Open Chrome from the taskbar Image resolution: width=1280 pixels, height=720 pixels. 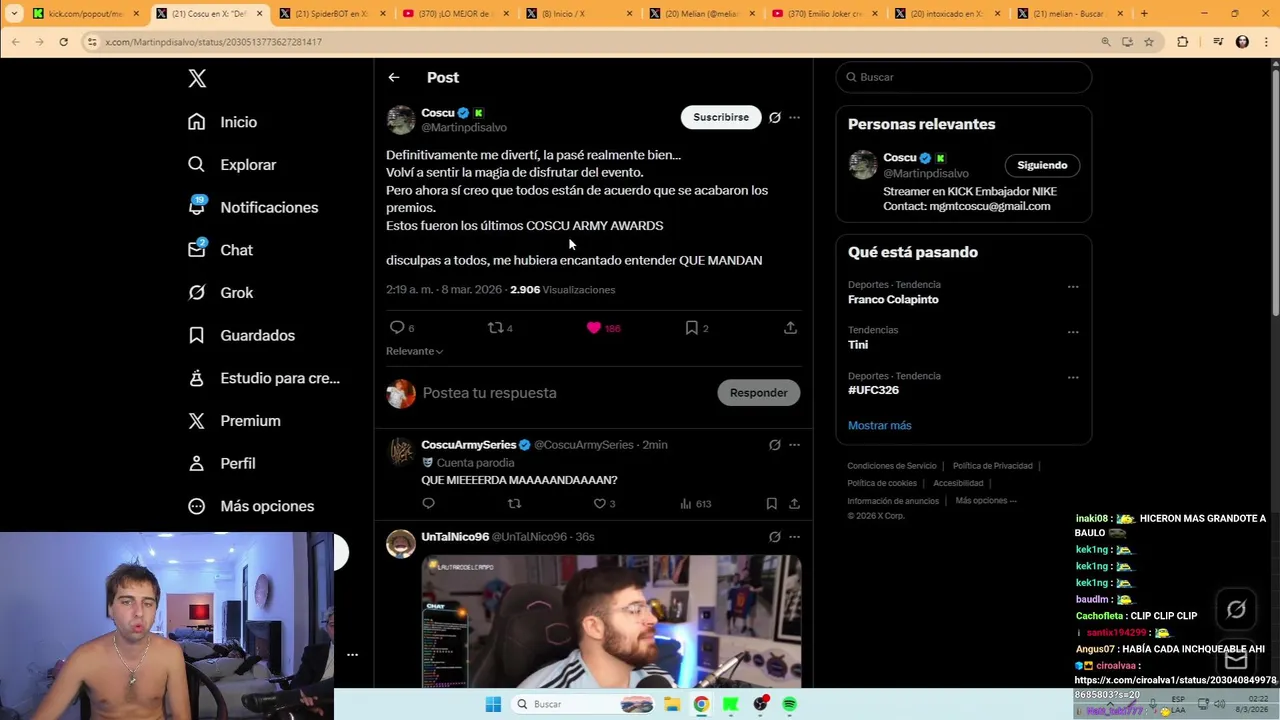tap(701, 704)
